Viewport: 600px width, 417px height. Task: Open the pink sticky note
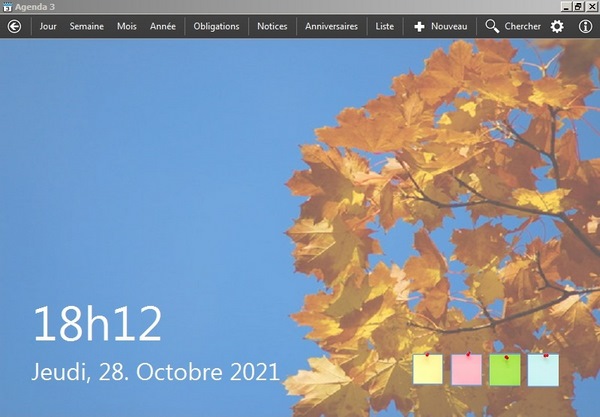pos(466,369)
